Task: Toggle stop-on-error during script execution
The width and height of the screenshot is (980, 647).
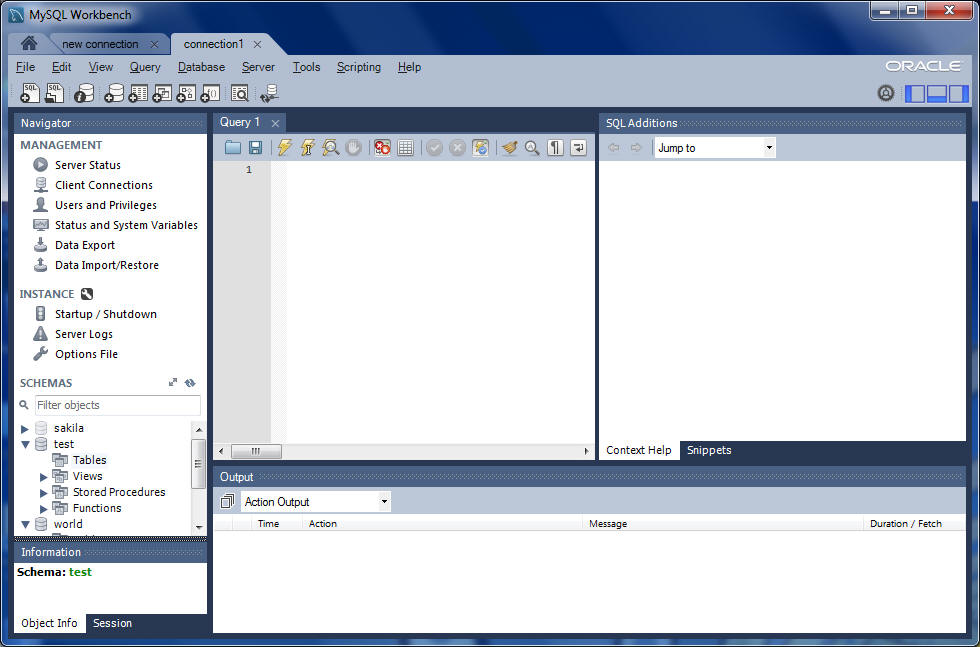Action: pos(382,148)
